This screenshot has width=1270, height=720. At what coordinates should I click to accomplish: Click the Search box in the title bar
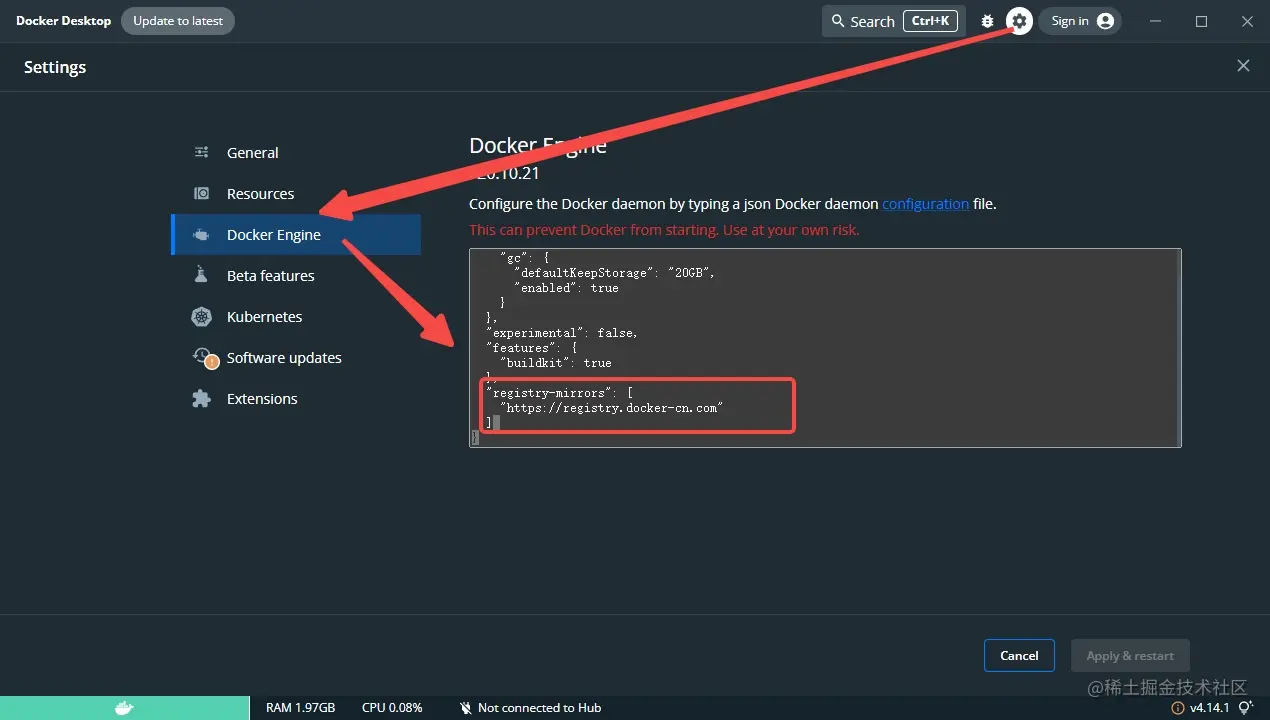tap(894, 21)
